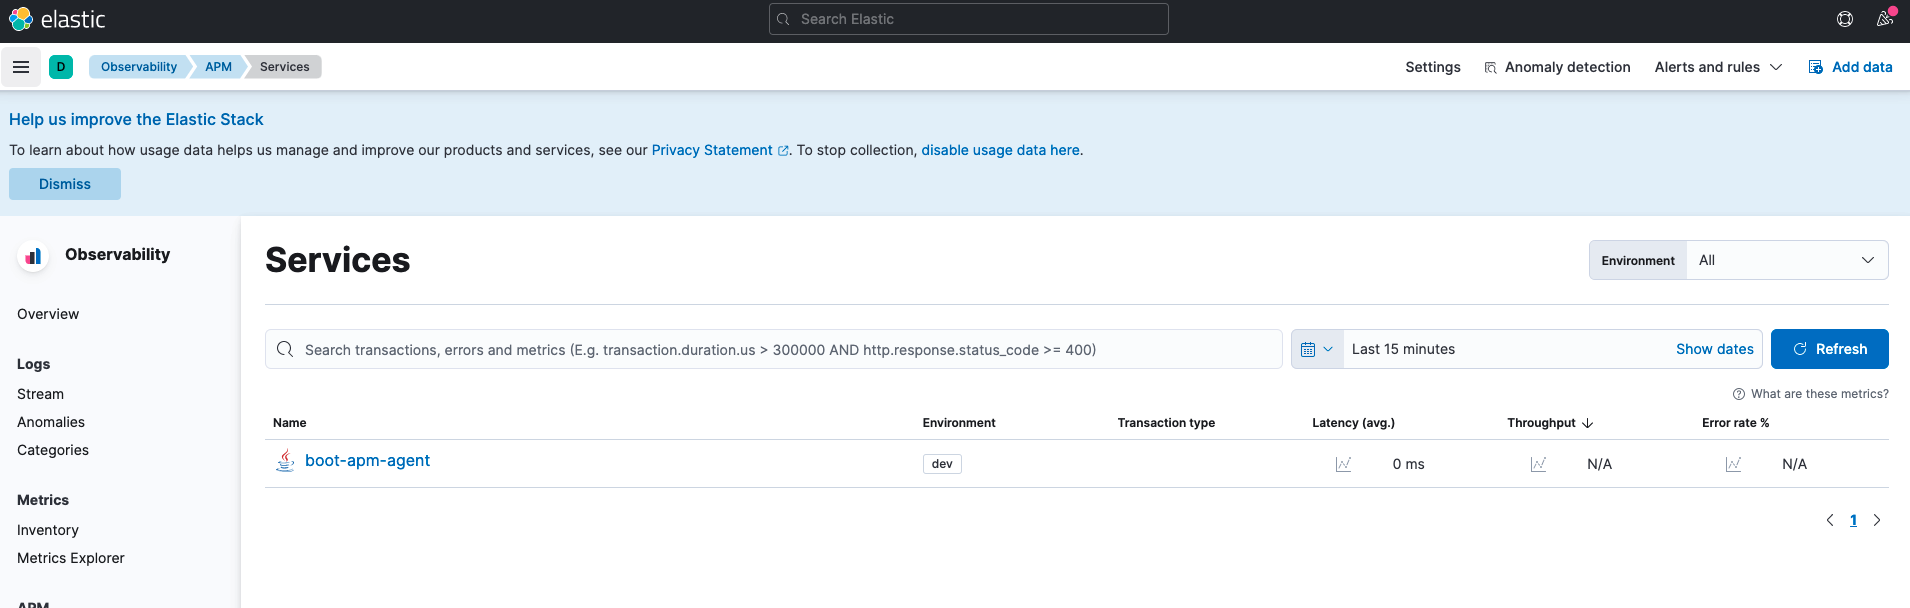Click the Add data icon
Screen dimensions: 1910x608
coord(1816,67)
